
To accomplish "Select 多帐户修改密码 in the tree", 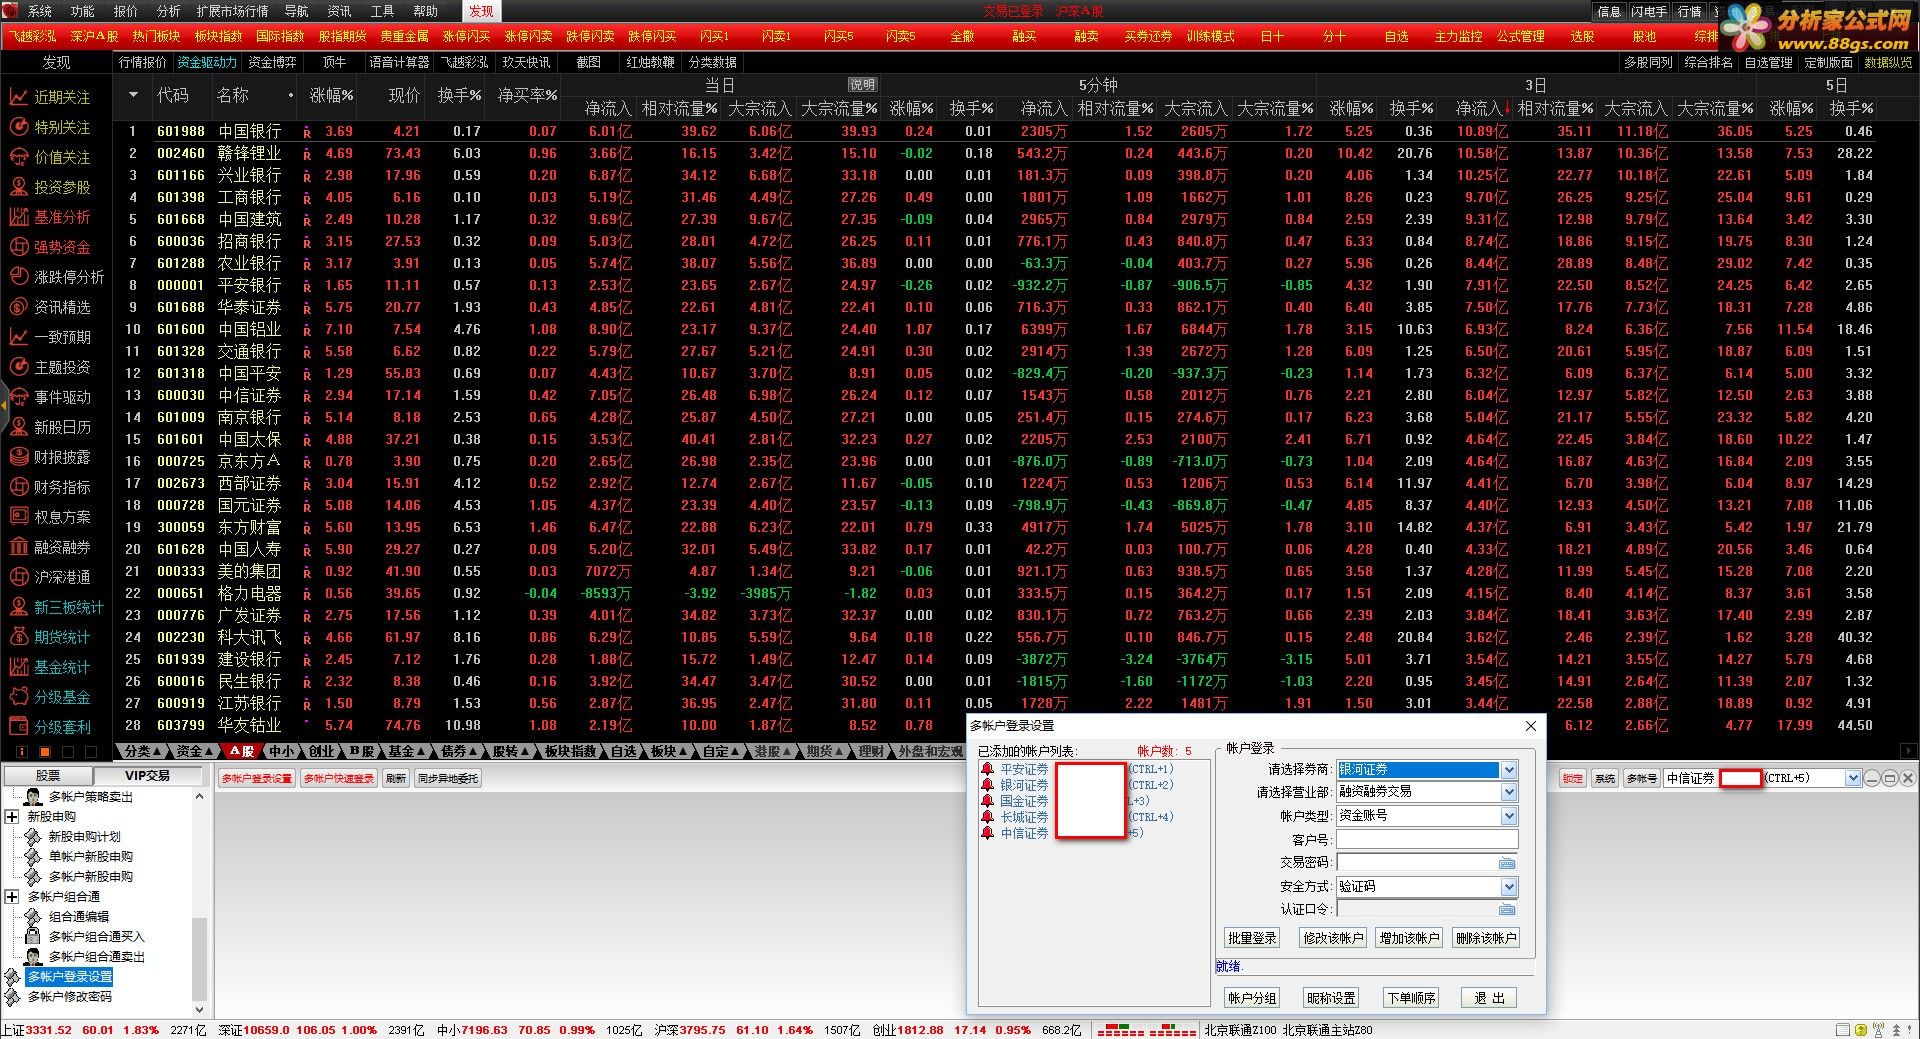I will (70, 997).
